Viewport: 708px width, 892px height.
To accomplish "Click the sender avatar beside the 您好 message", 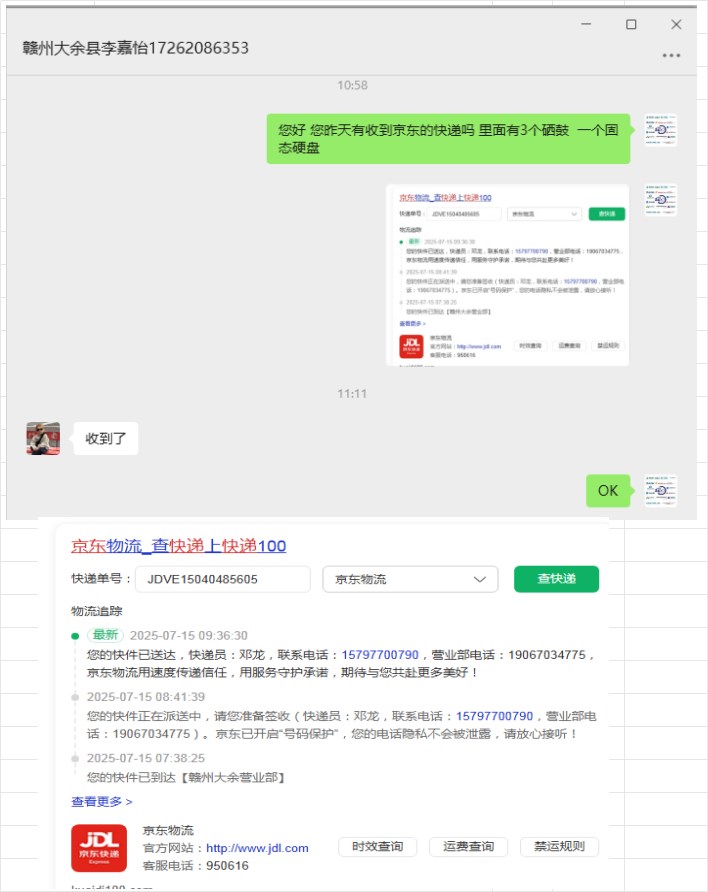I will pyautogui.click(x=660, y=130).
